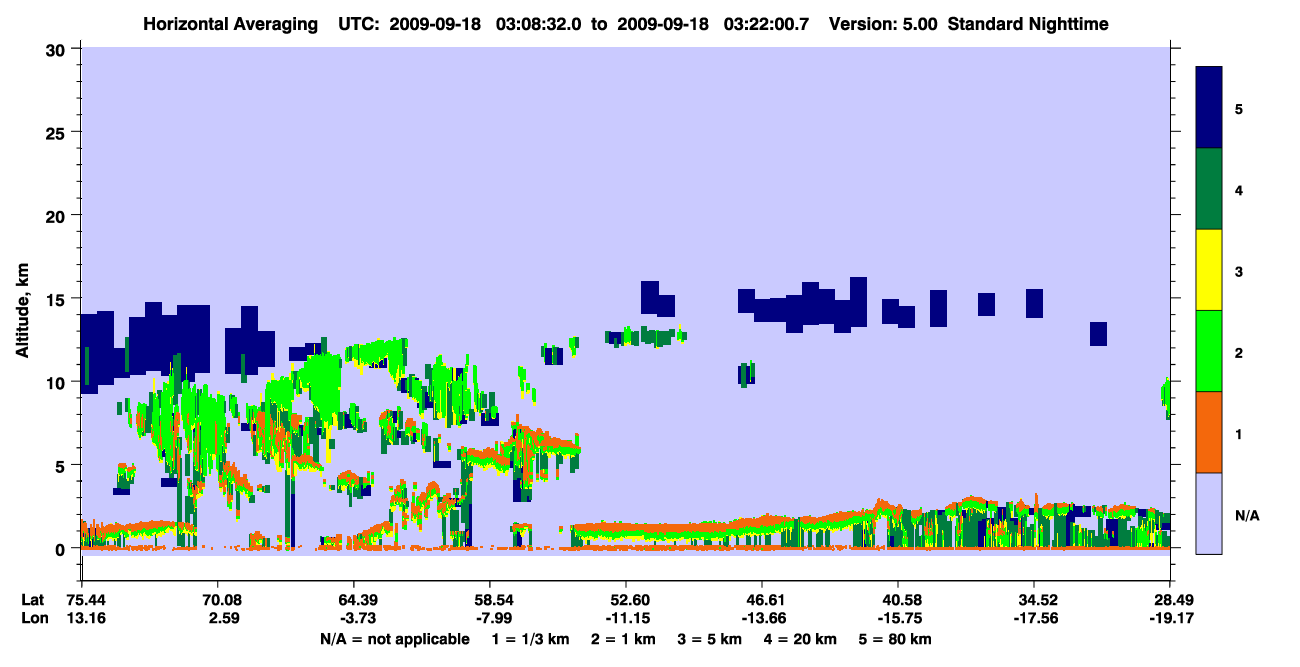Screen dimensions: 1300x667
Task: Click 'Standard Nighttime' in the title
Action: [x=1028, y=23]
